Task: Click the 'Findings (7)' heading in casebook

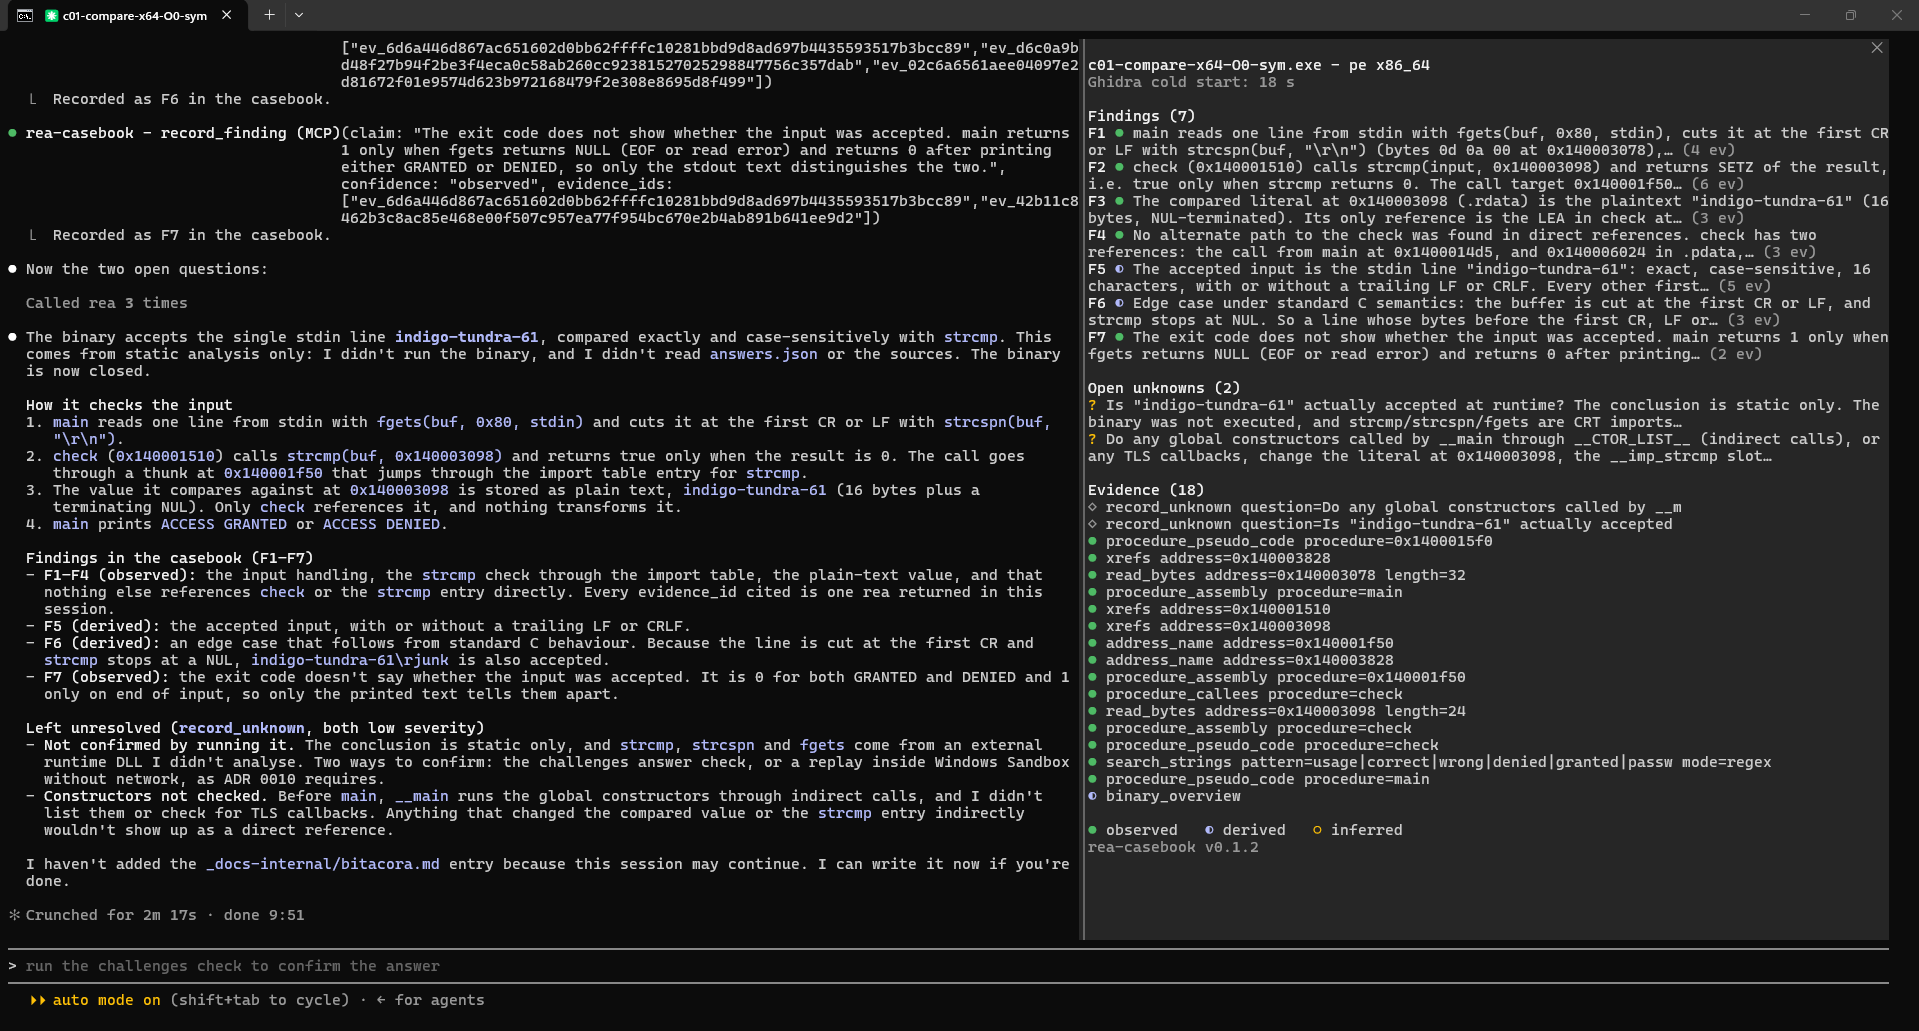Action: coord(1141,116)
